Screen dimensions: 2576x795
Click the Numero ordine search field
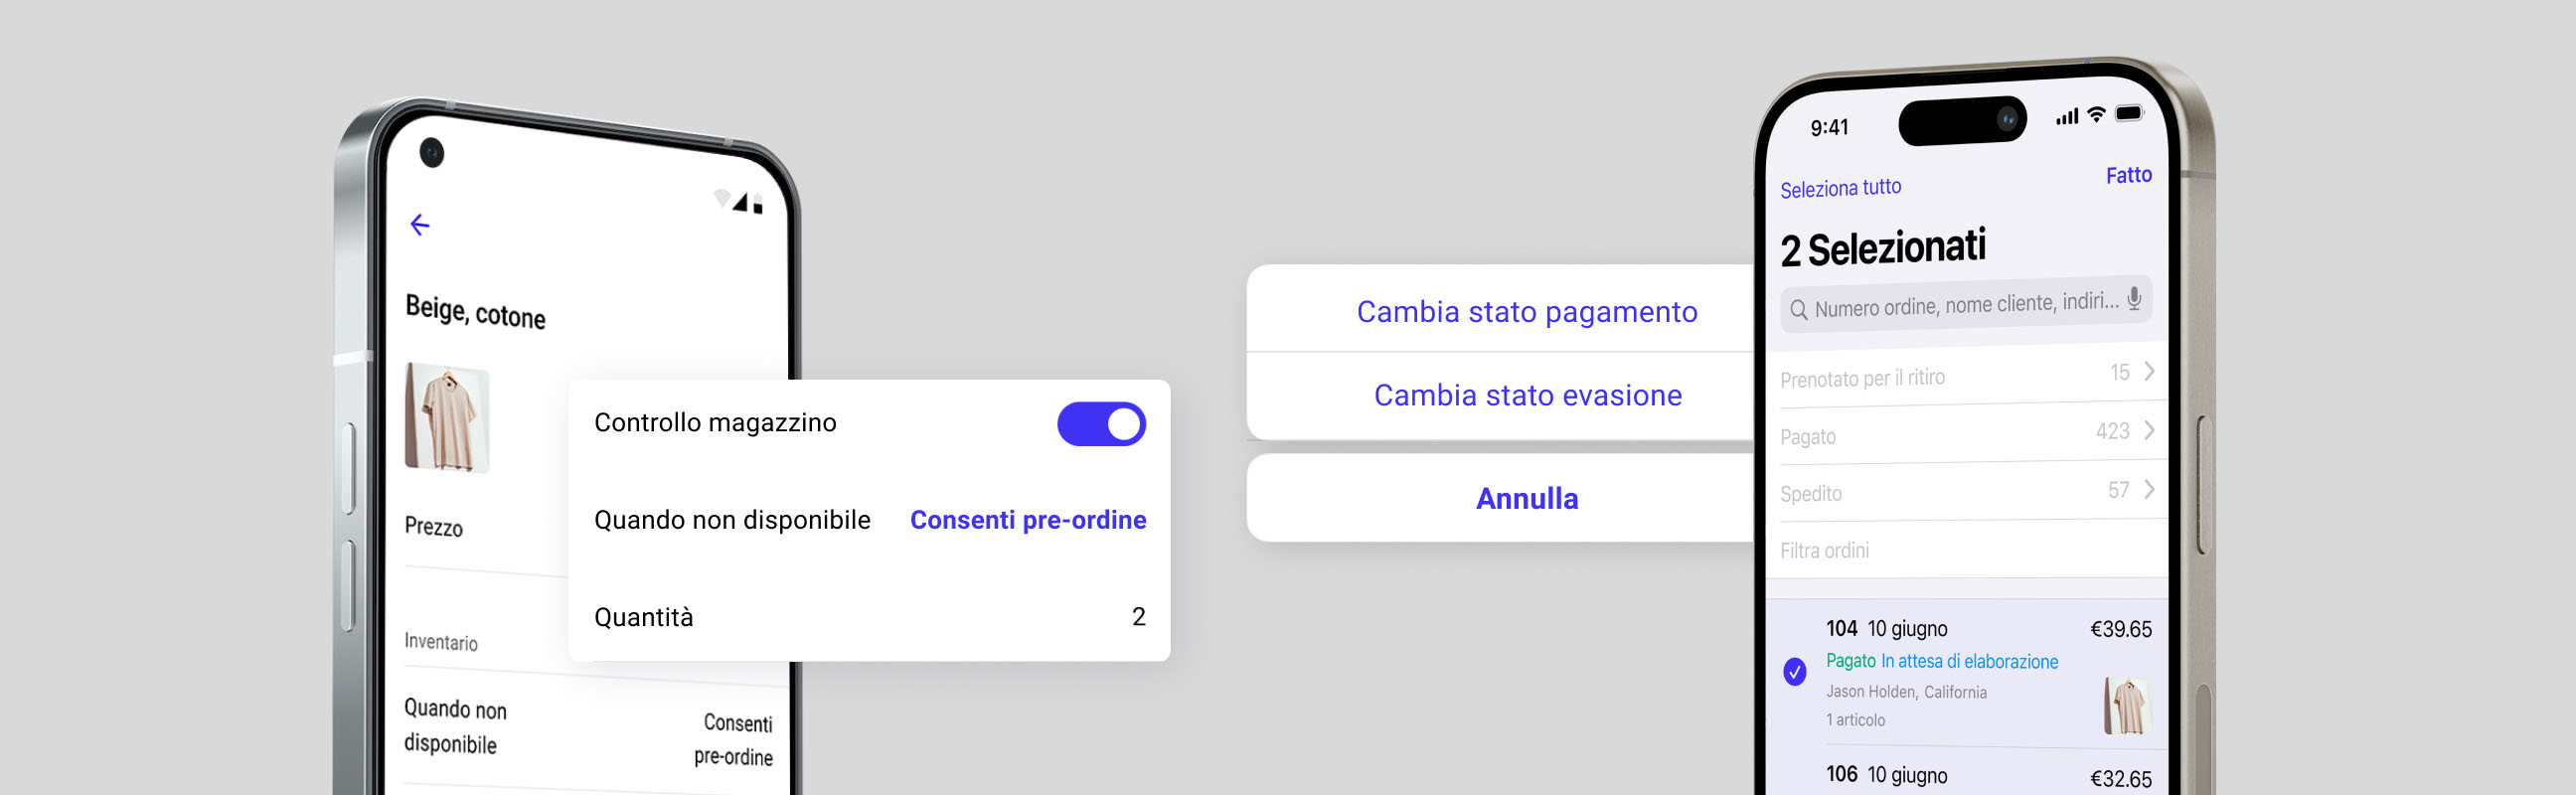tap(1964, 304)
